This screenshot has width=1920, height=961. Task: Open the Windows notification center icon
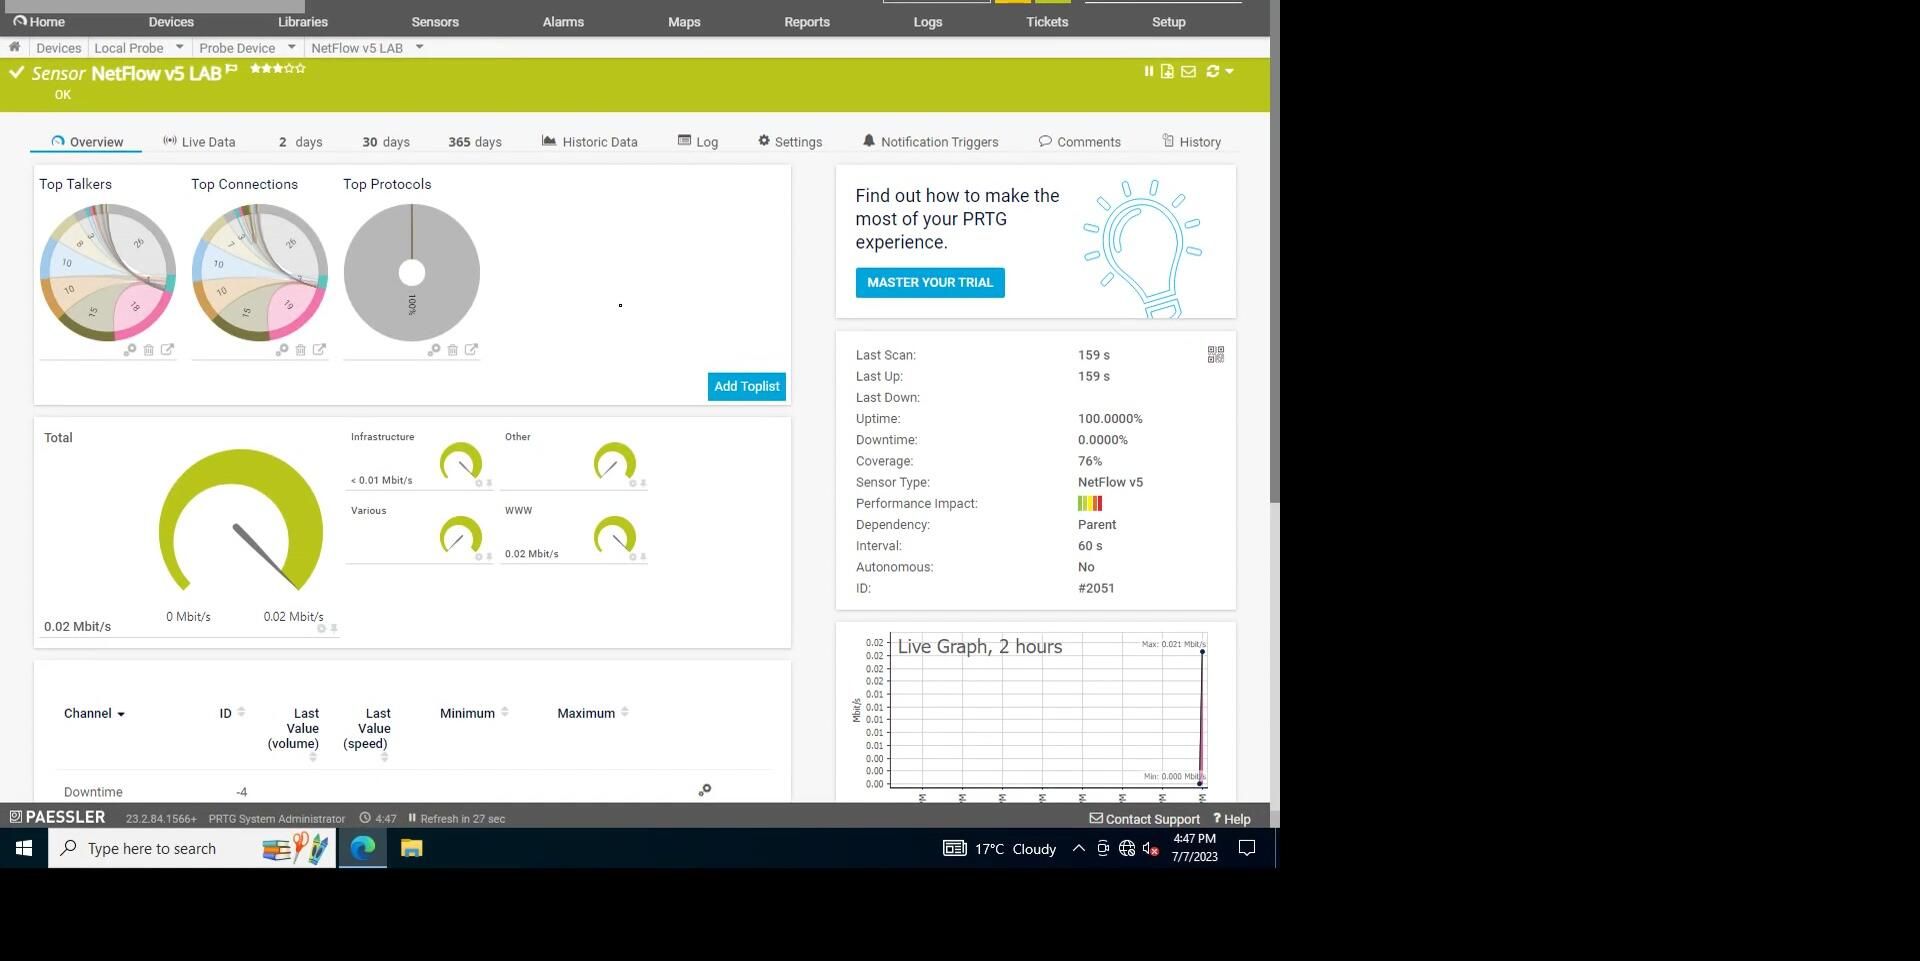click(x=1247, y=848)
